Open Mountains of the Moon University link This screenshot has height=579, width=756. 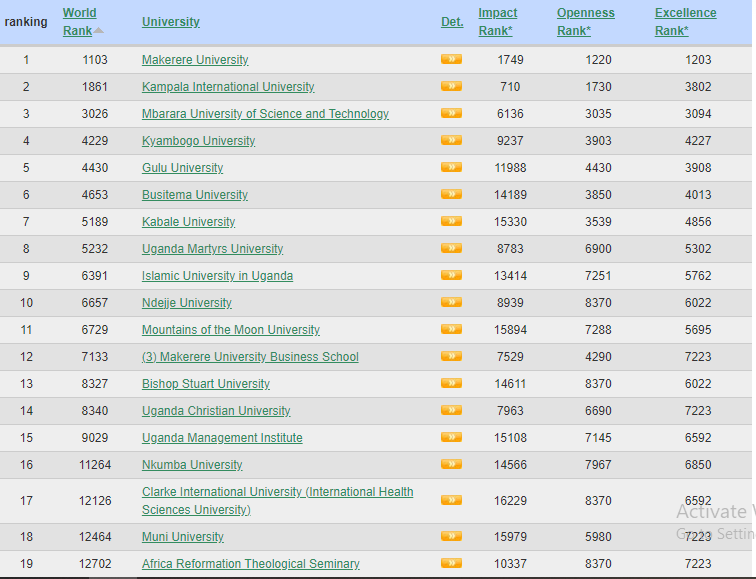click(x=230, y=330)
